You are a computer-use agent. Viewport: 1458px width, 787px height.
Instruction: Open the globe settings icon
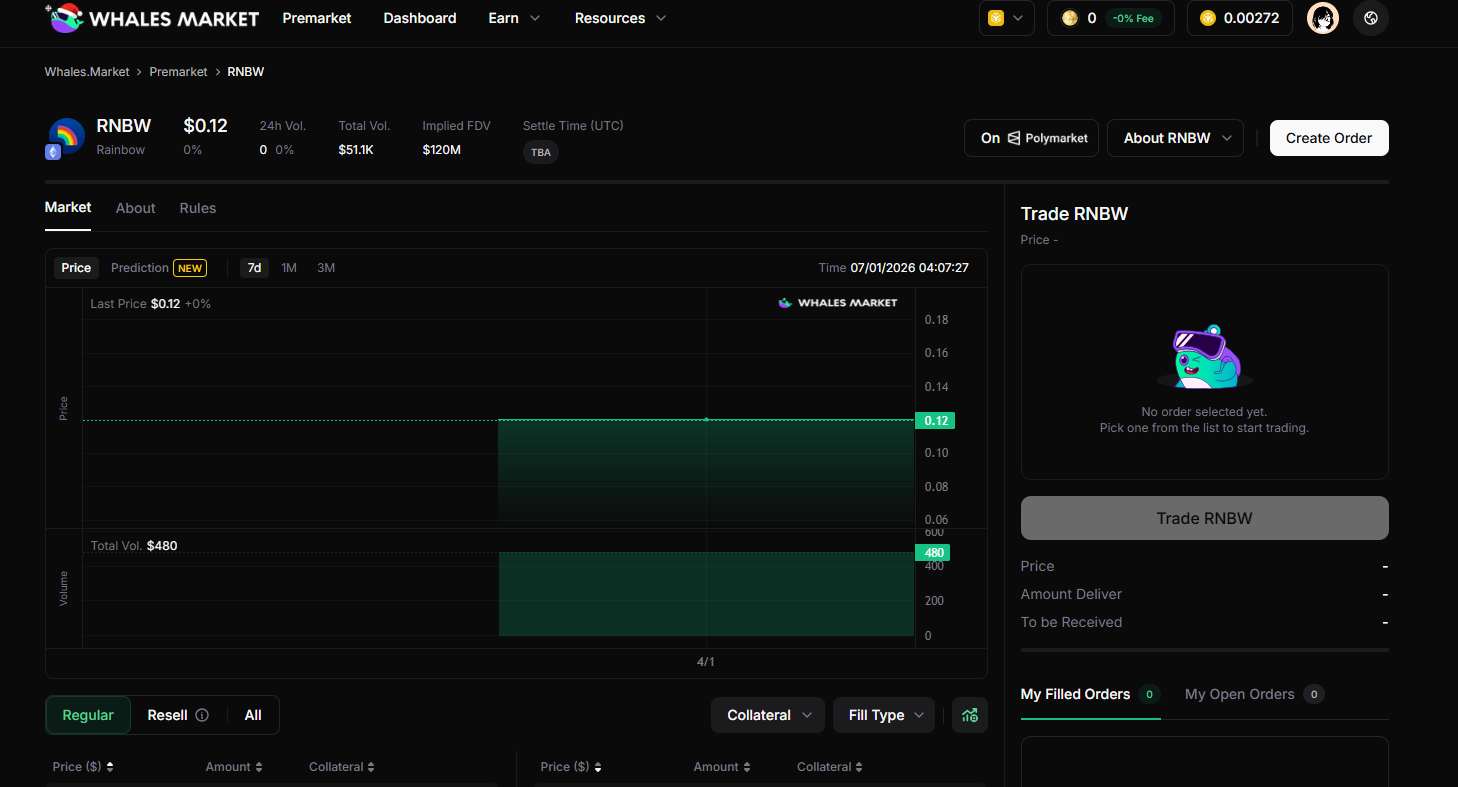[x=1371, y=18]
